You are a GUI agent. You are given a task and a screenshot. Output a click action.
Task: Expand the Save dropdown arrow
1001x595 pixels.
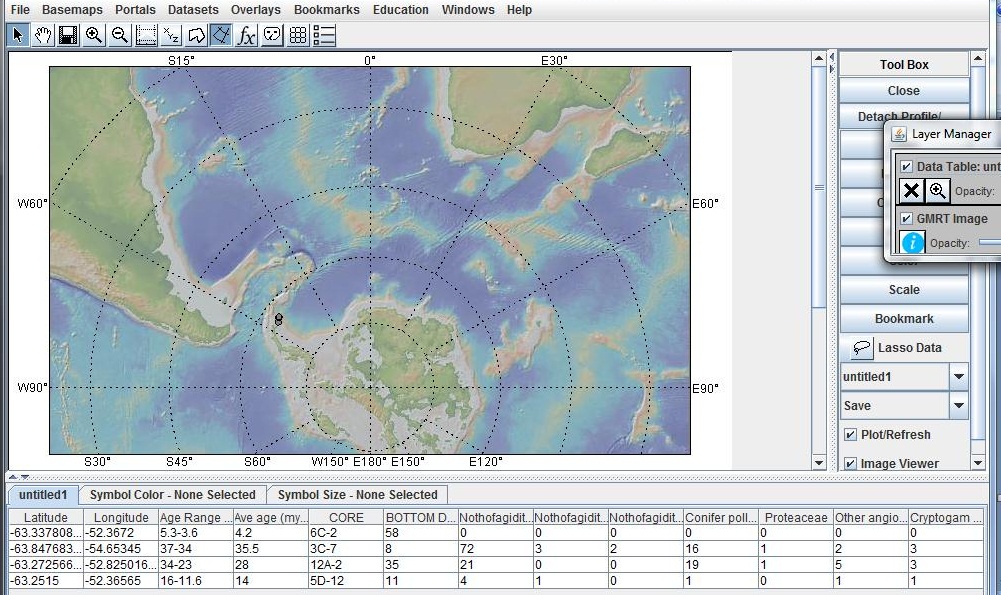958,406
